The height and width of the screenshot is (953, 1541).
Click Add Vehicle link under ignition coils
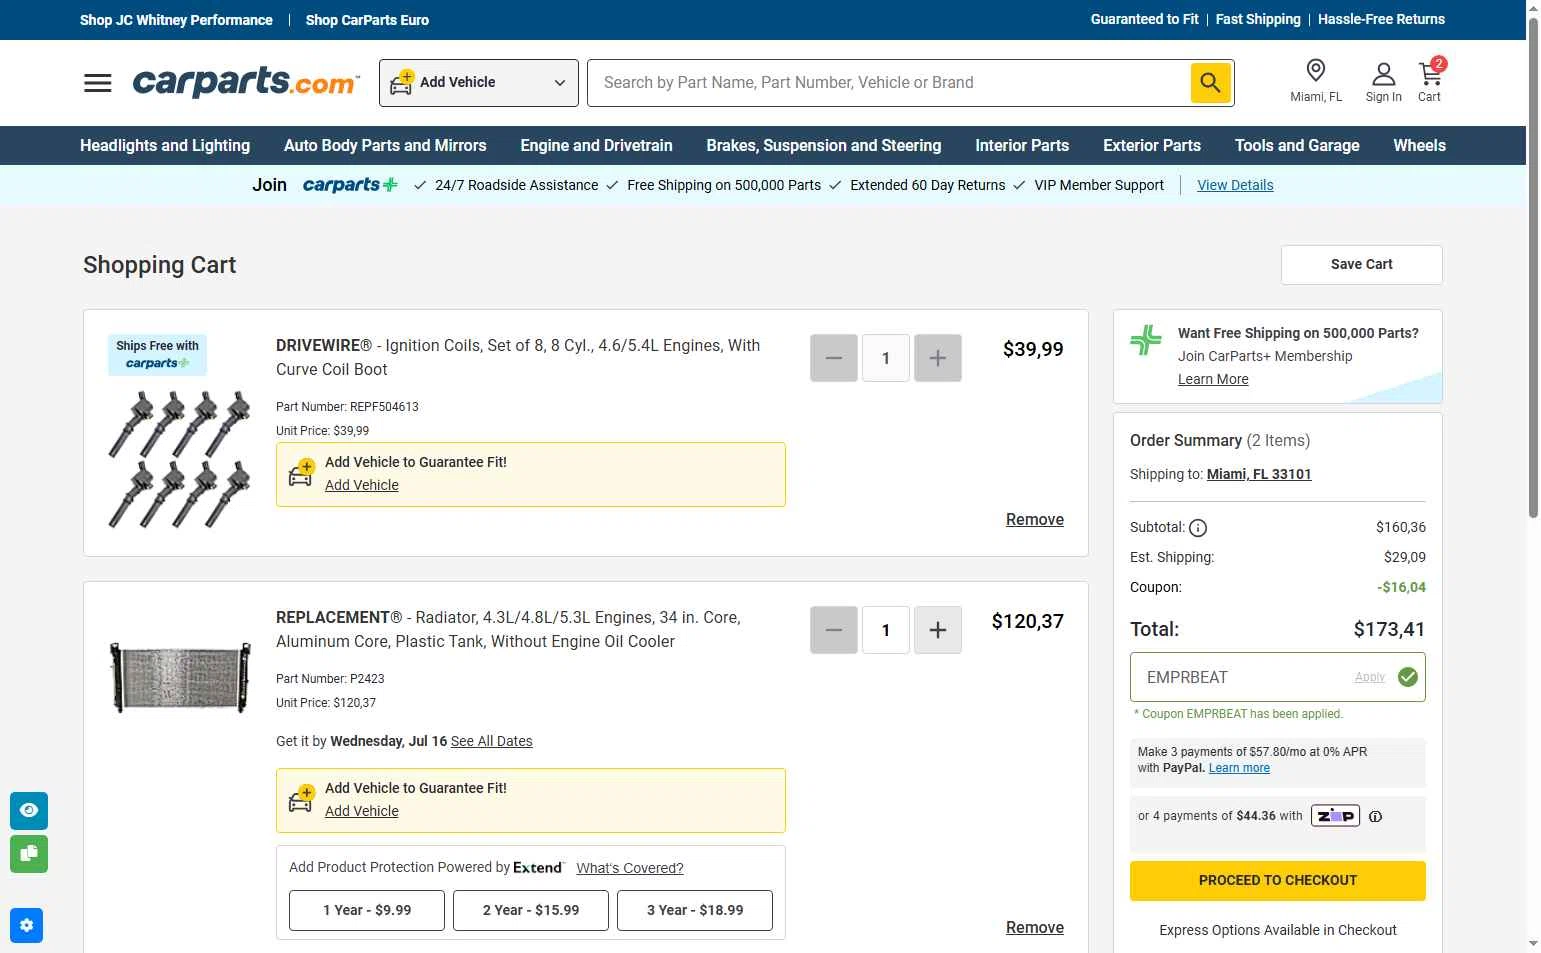coord(361,485)
